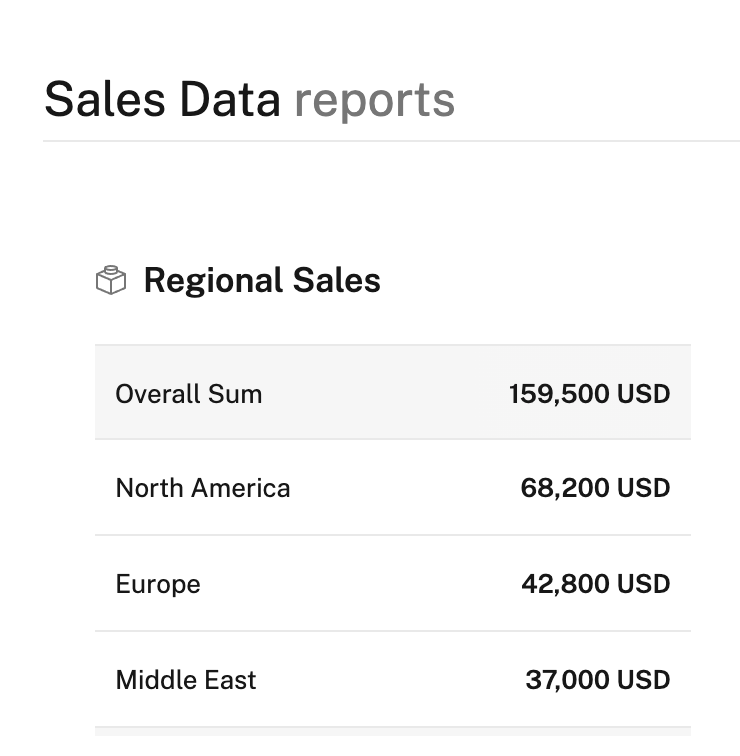Screen dimensions: 740x756
Task: Click the divider line under the page title
Action: 391,141
